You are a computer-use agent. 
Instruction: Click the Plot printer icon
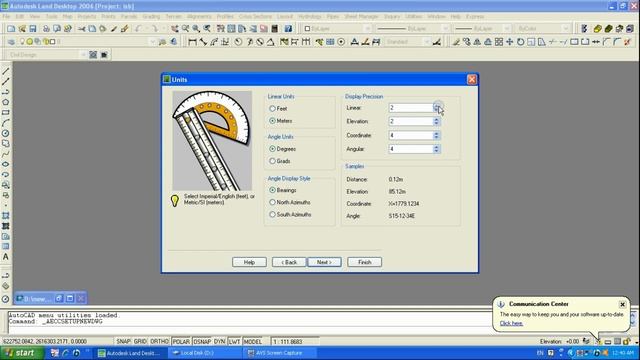click(46, 29)
